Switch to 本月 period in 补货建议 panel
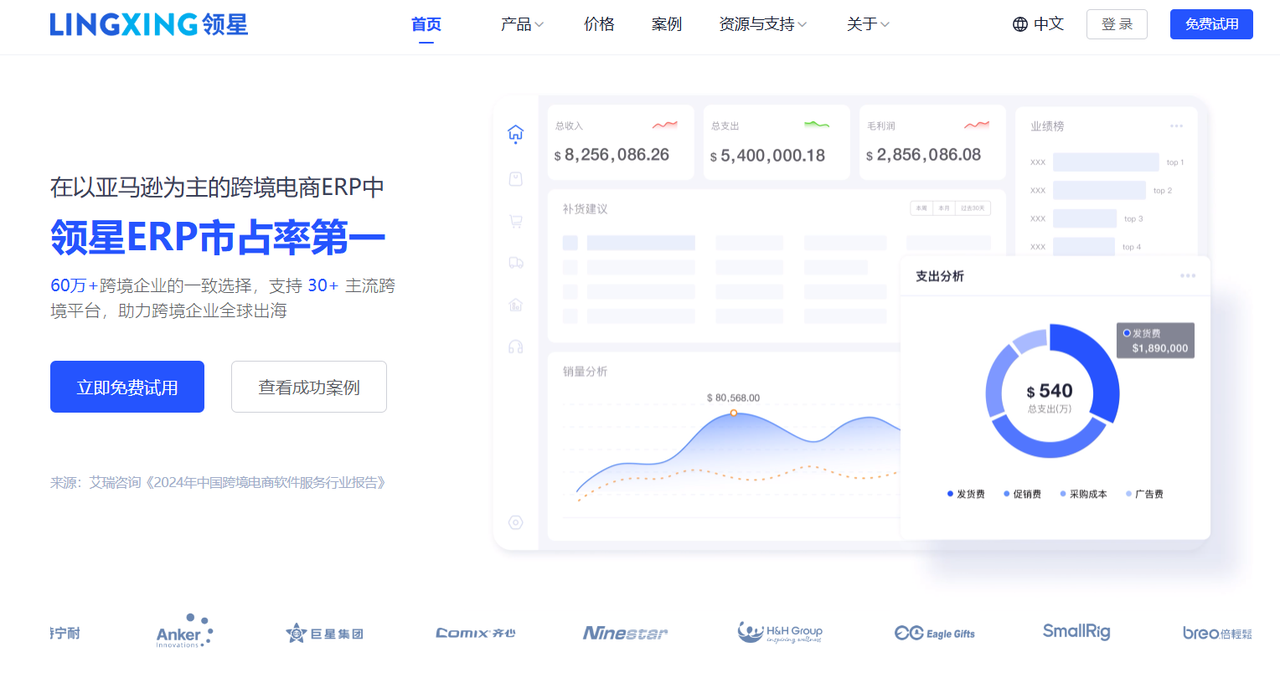The width and height of the screenshot is (1280, 688). (943, 207)
